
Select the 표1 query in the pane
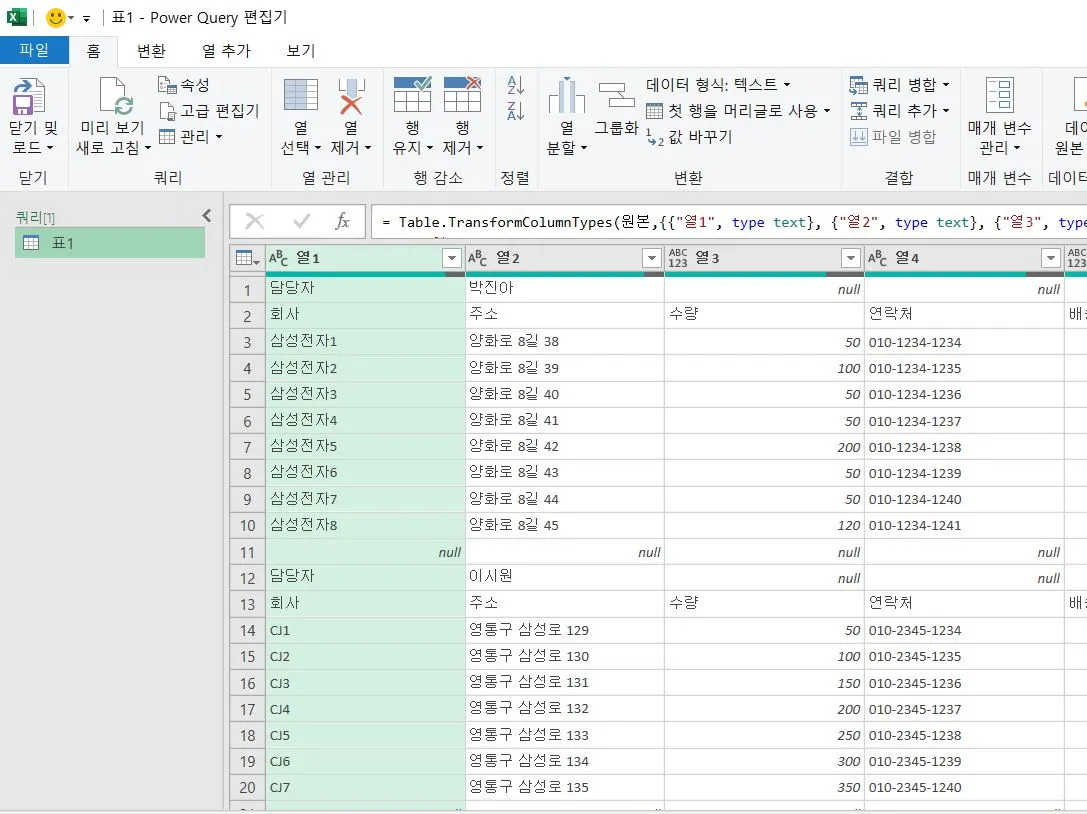pyautogui.click(x=110, y=243)
